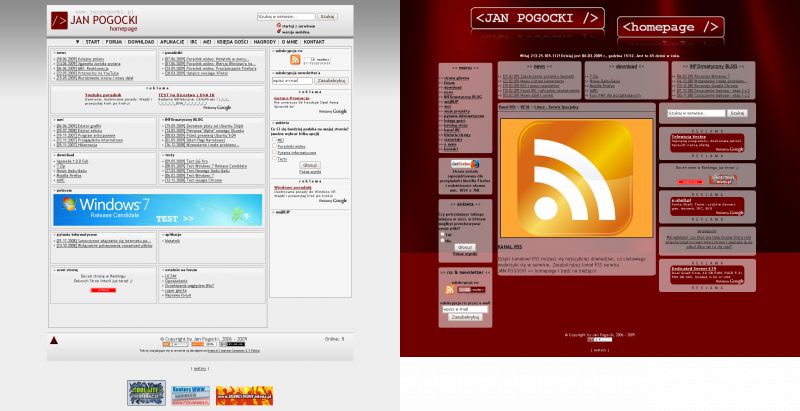Open NAGRODY in the navigation bar
The width and height of the screenshot is (800, 411).
265,42
